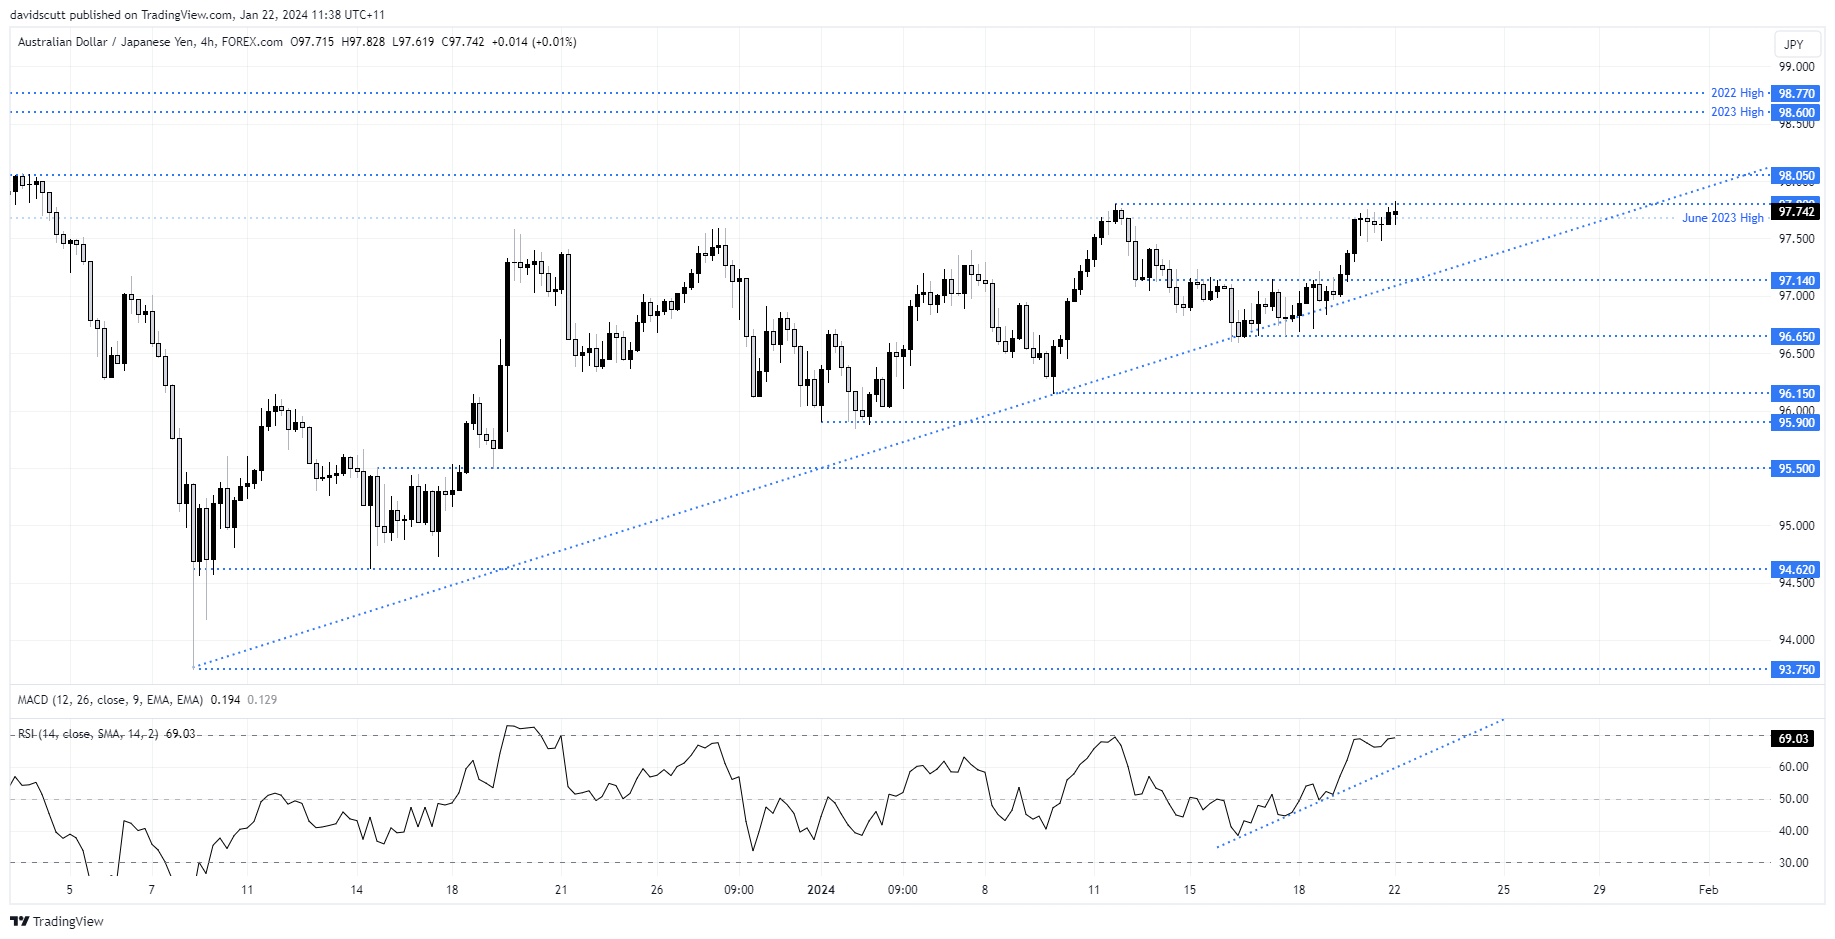Click the '15' date axis label
1835x939 pixels.
pos(1189,890)
